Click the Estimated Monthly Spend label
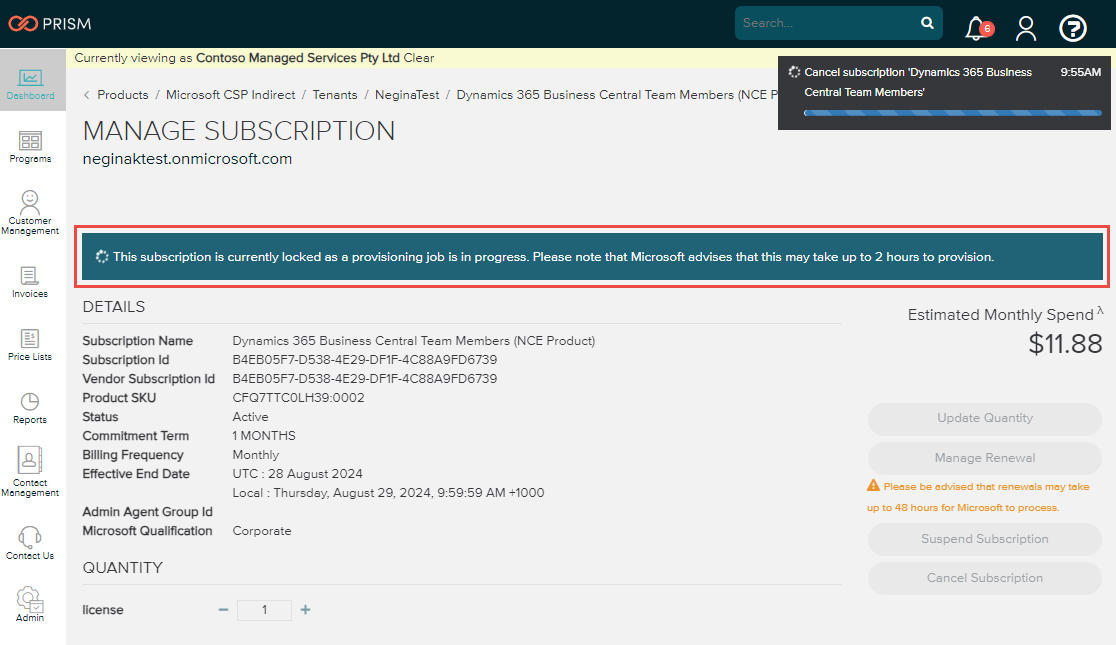Image resolution: width=1116 pixels, height=645 pixels. (1000, 315)
